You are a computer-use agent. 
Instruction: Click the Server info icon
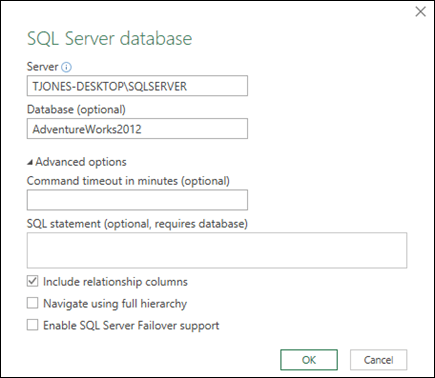tap(66, 67)
